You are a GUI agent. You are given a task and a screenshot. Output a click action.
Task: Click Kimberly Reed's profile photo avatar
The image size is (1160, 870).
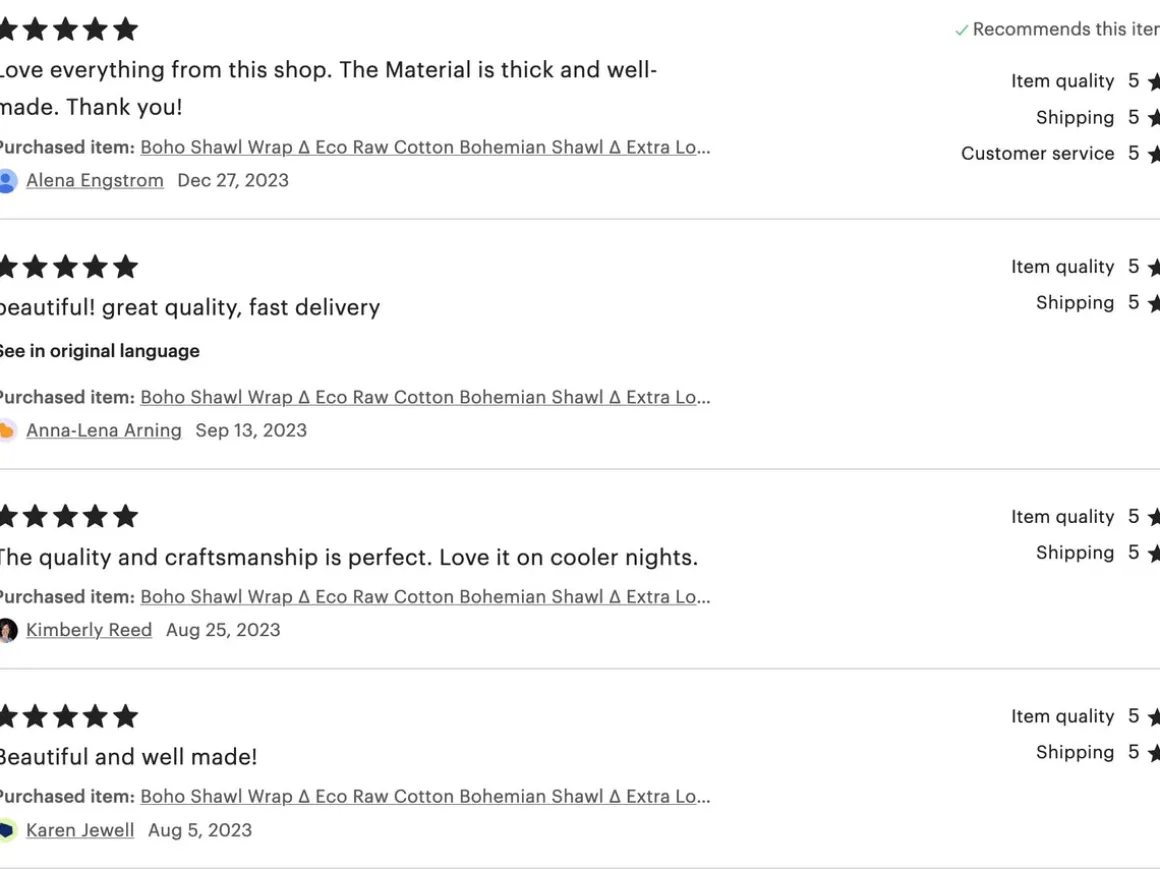[7, 630]
